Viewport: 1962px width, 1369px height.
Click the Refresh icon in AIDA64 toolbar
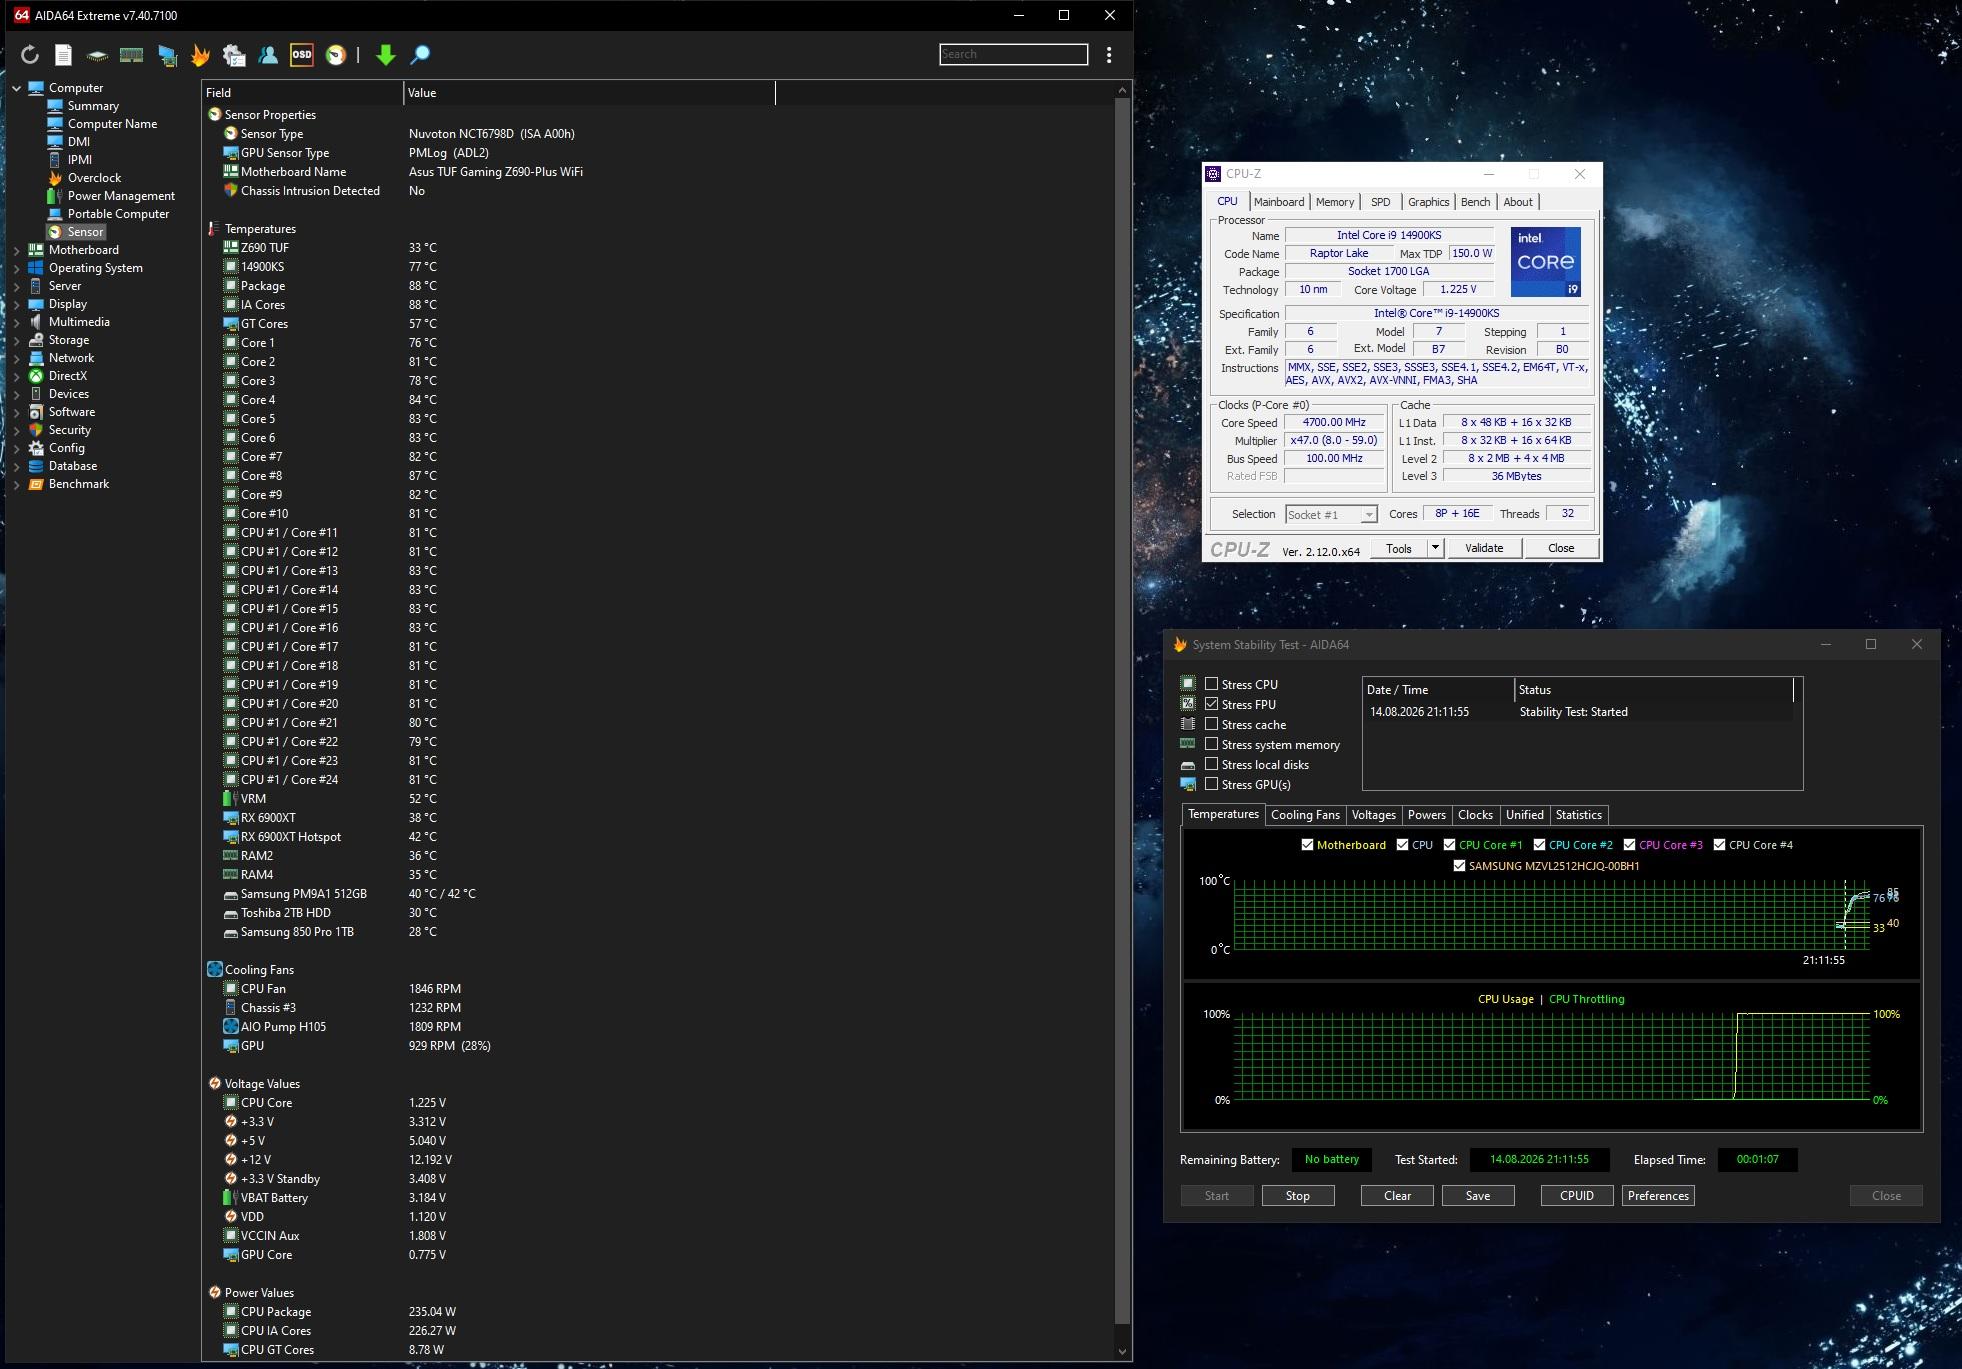click(30, 55)
